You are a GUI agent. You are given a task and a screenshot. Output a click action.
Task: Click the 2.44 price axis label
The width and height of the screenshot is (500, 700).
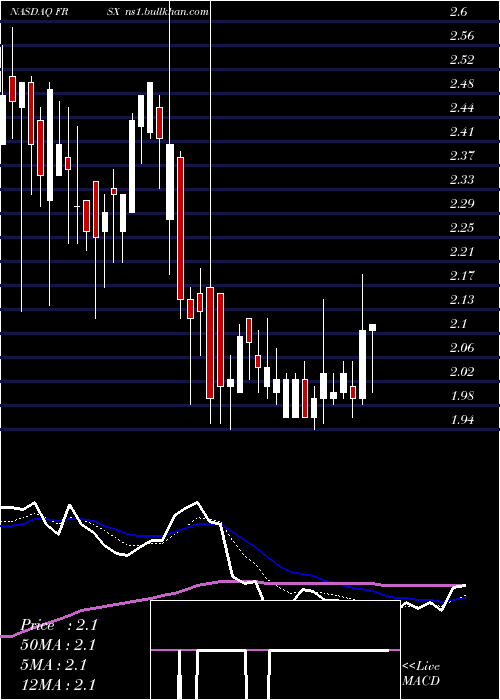pyautogui.click(x=462, y=108)
